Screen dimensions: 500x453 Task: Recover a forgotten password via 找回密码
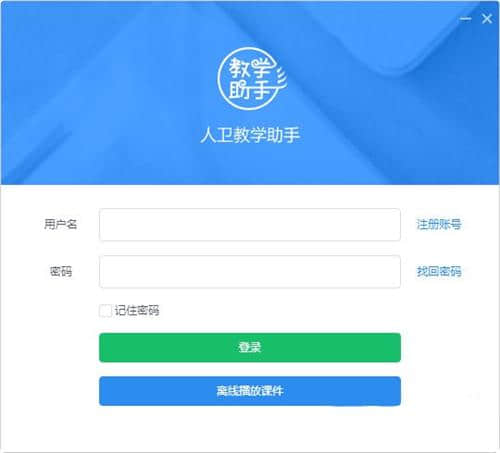[439, 271]
